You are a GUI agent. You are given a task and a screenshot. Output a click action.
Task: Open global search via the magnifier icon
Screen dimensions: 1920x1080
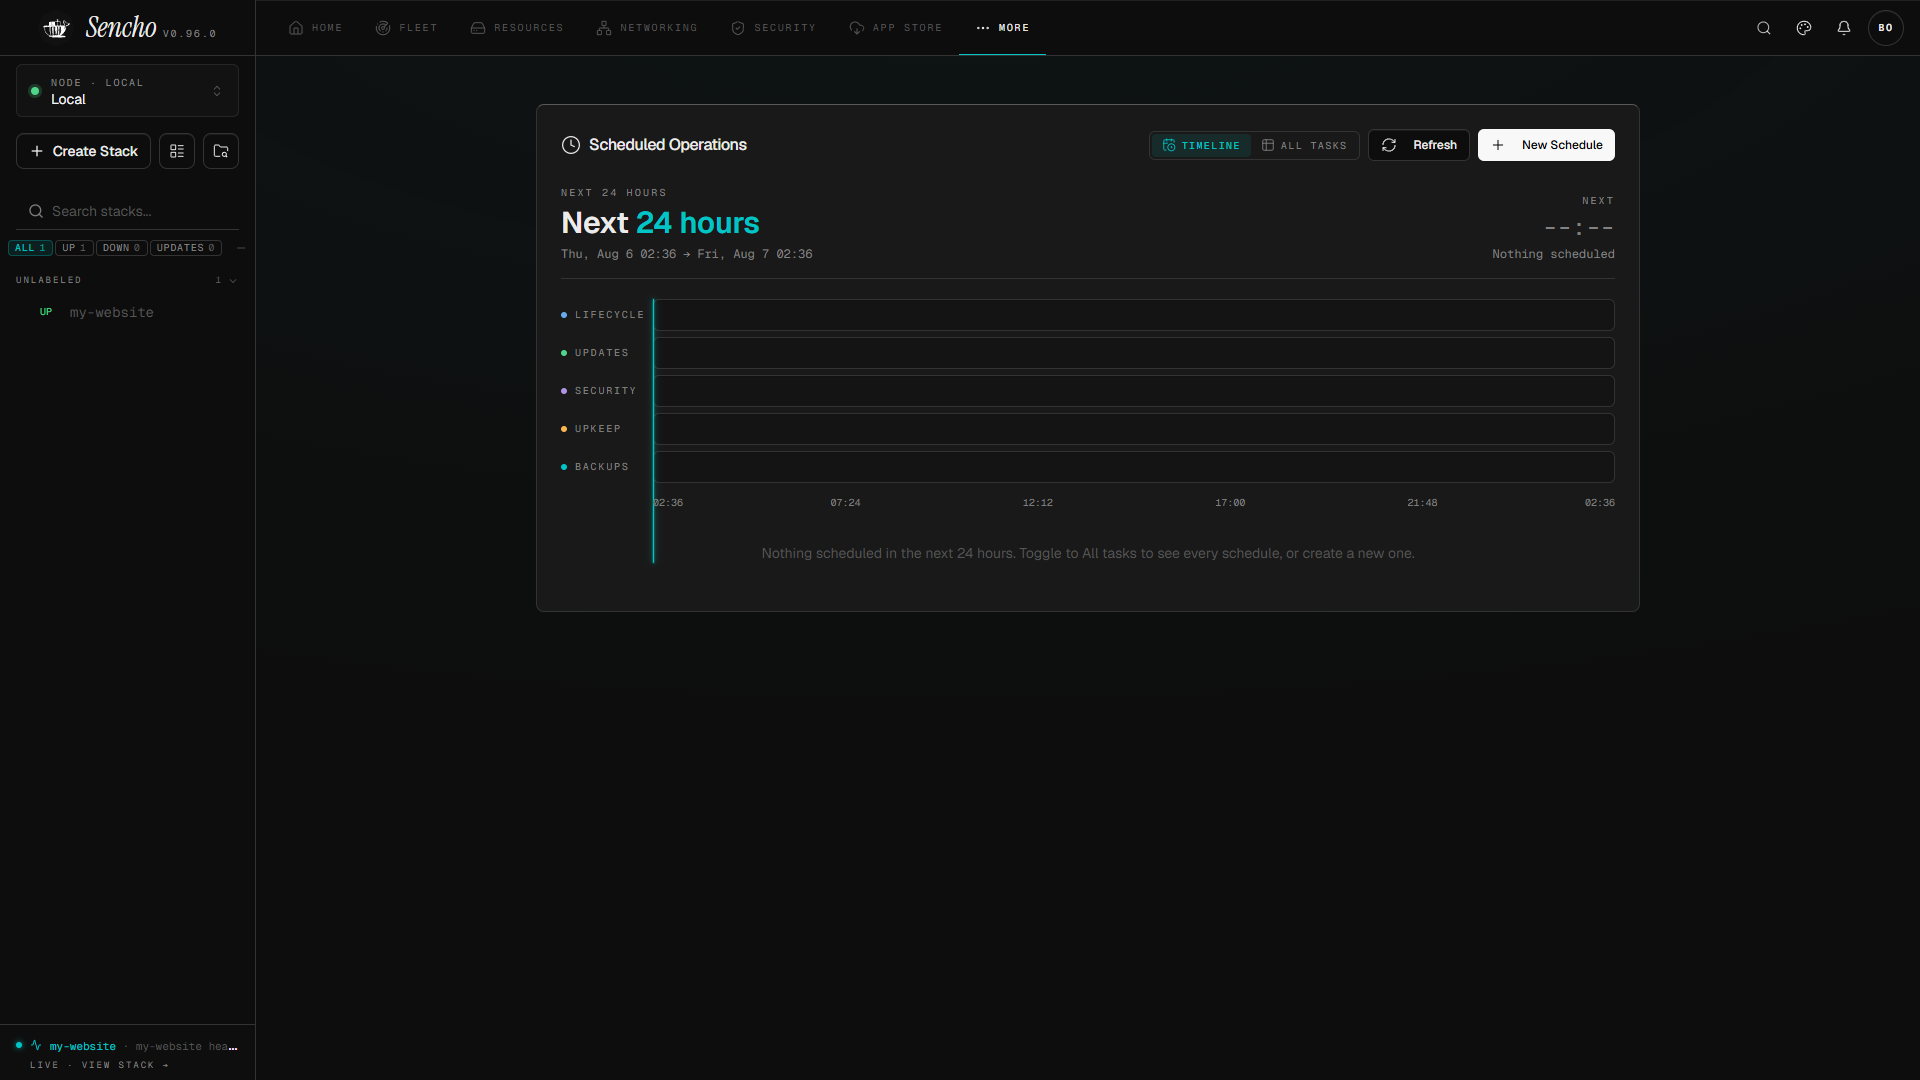[1764, 28]
